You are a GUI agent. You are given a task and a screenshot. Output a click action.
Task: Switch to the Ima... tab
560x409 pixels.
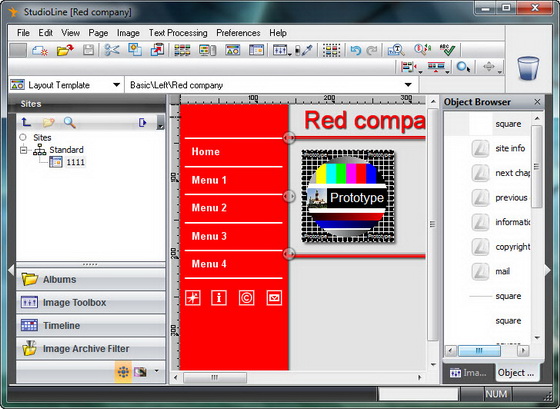pyautogui.click(x=469, y=373)
